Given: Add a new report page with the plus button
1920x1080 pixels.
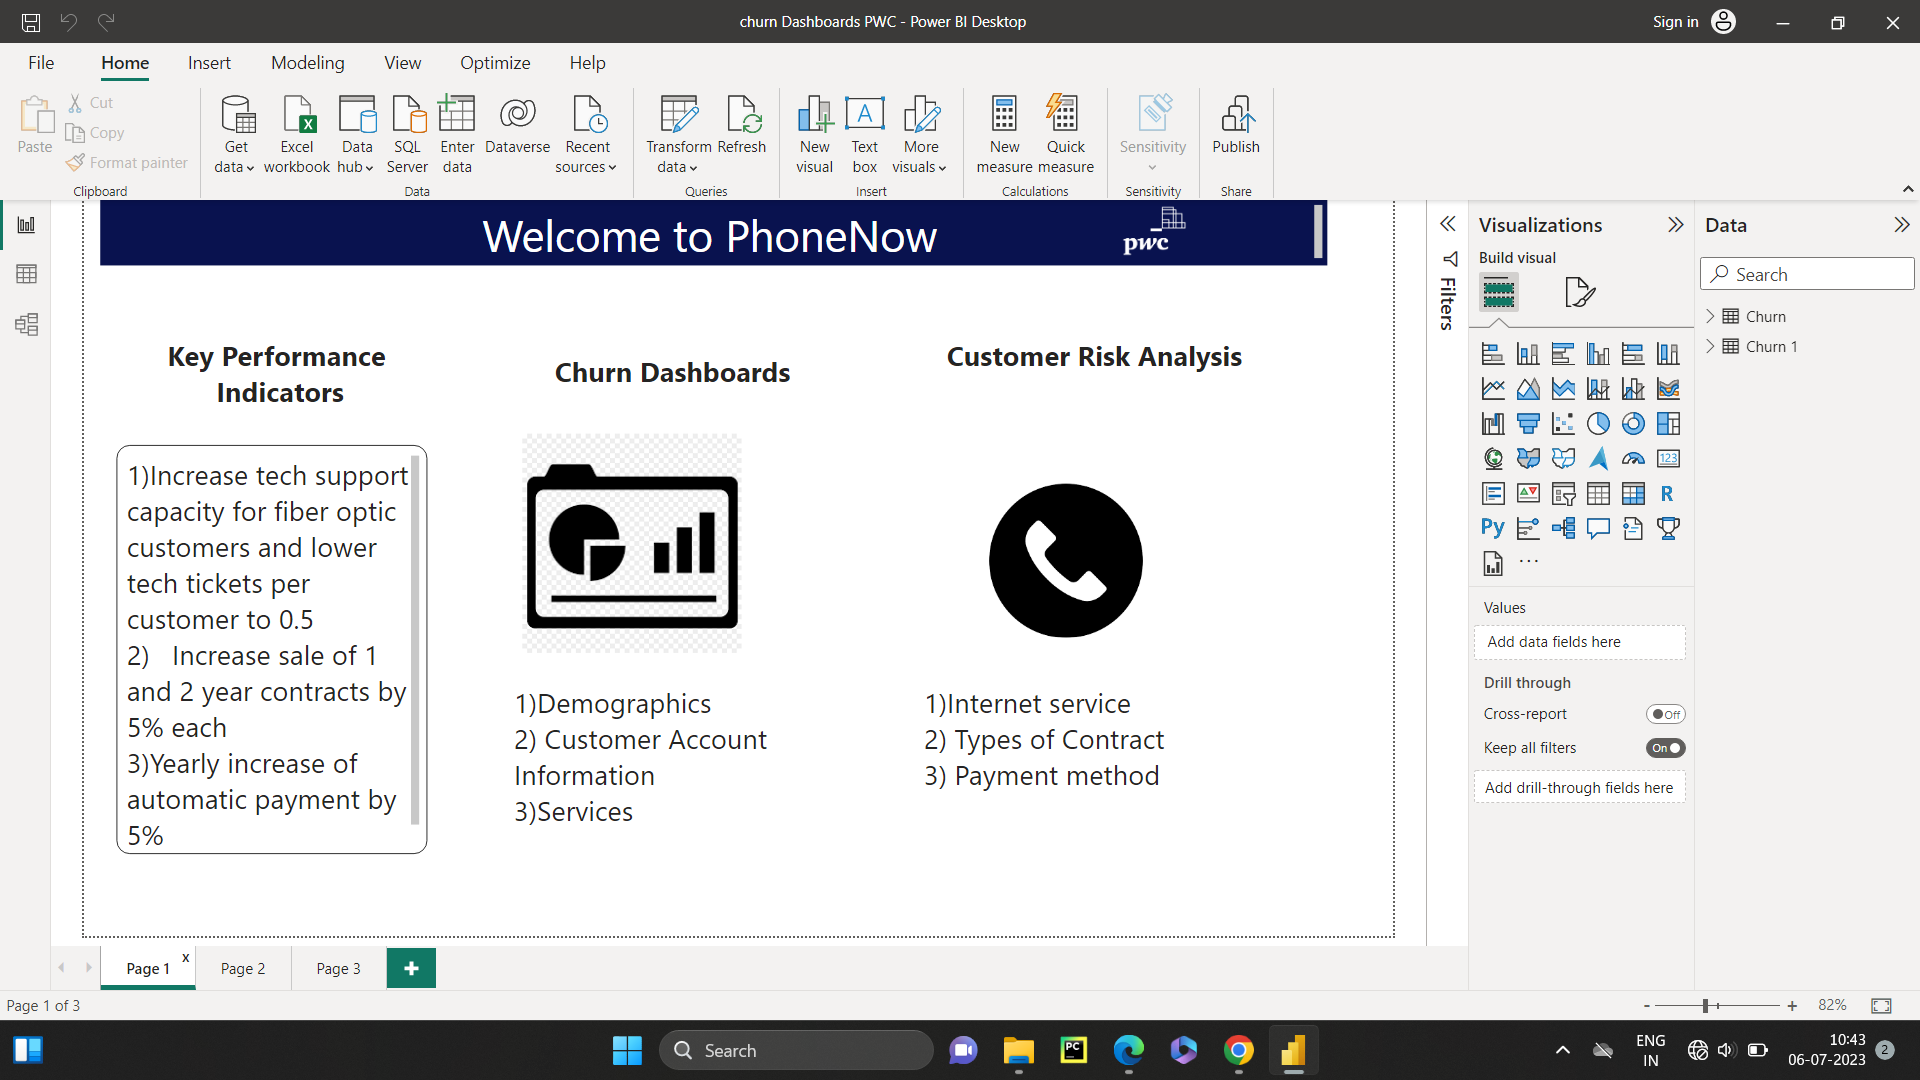Looking at the screenshot, I should pyautogui.click(x=411, y=967).
